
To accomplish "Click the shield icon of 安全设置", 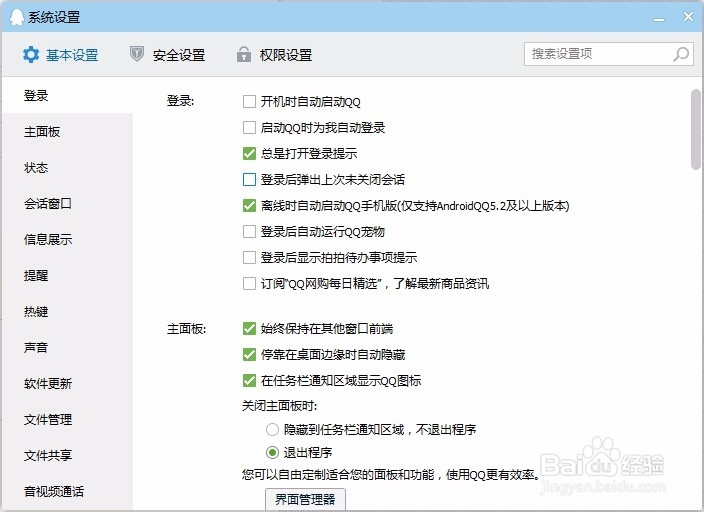I will [136, 54].
